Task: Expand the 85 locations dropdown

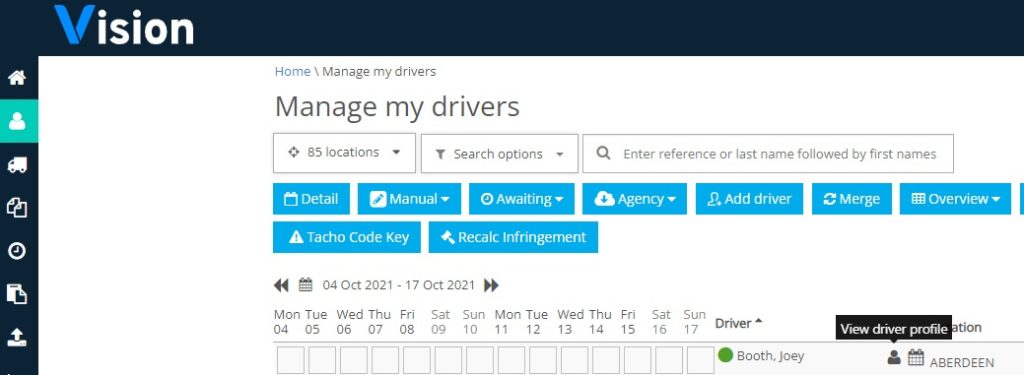Action: (x=344, y=153)
